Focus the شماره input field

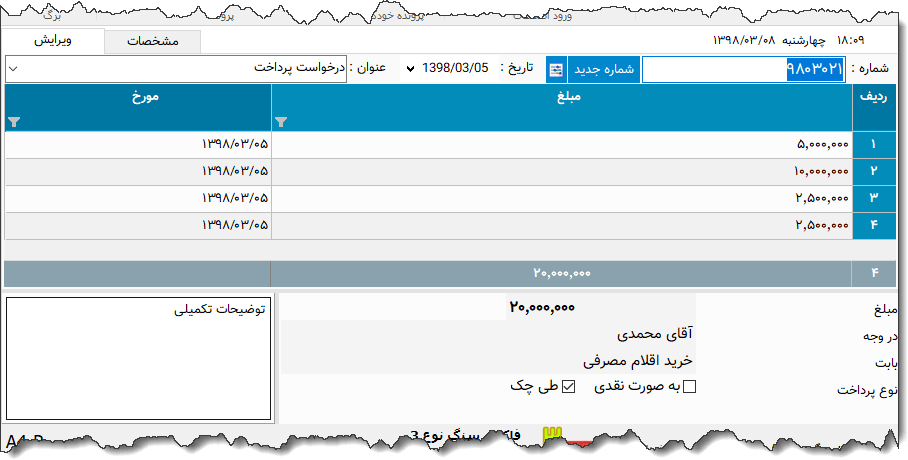(x=744, y=70)
